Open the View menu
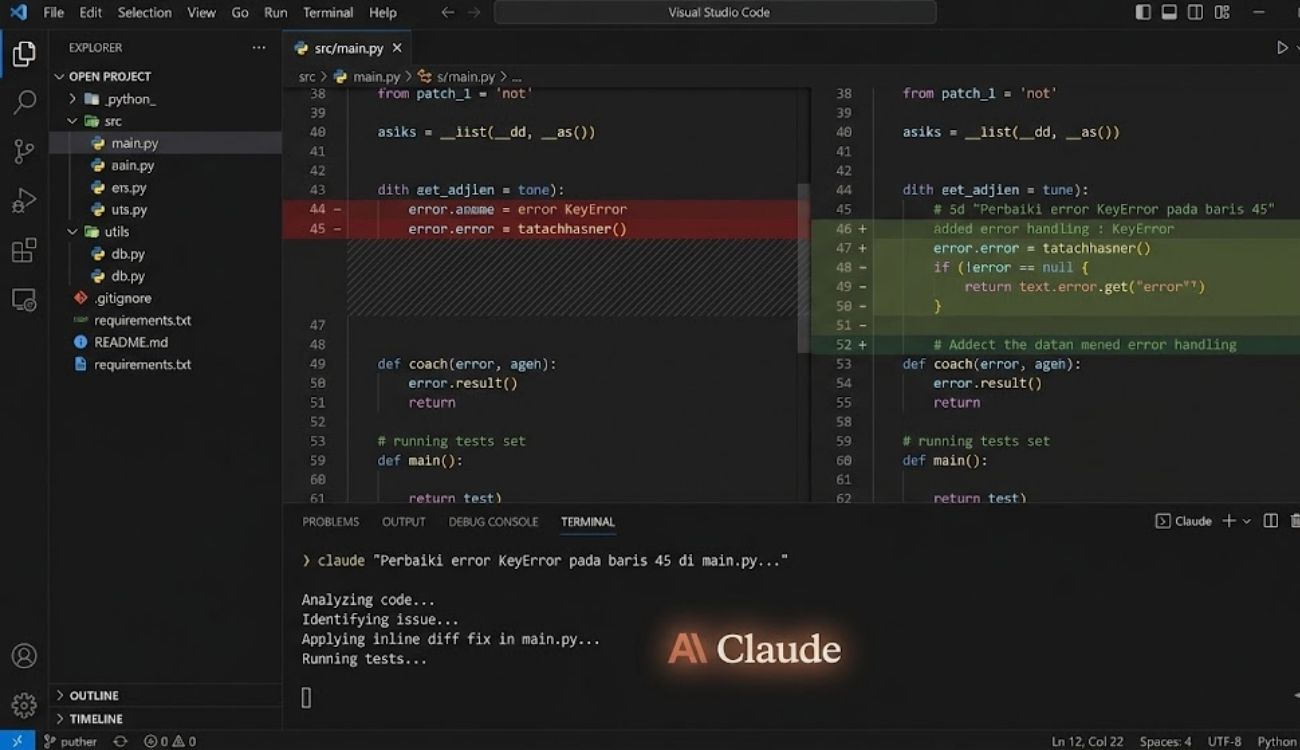This screenshot has width=1300, height=750. 201,13
